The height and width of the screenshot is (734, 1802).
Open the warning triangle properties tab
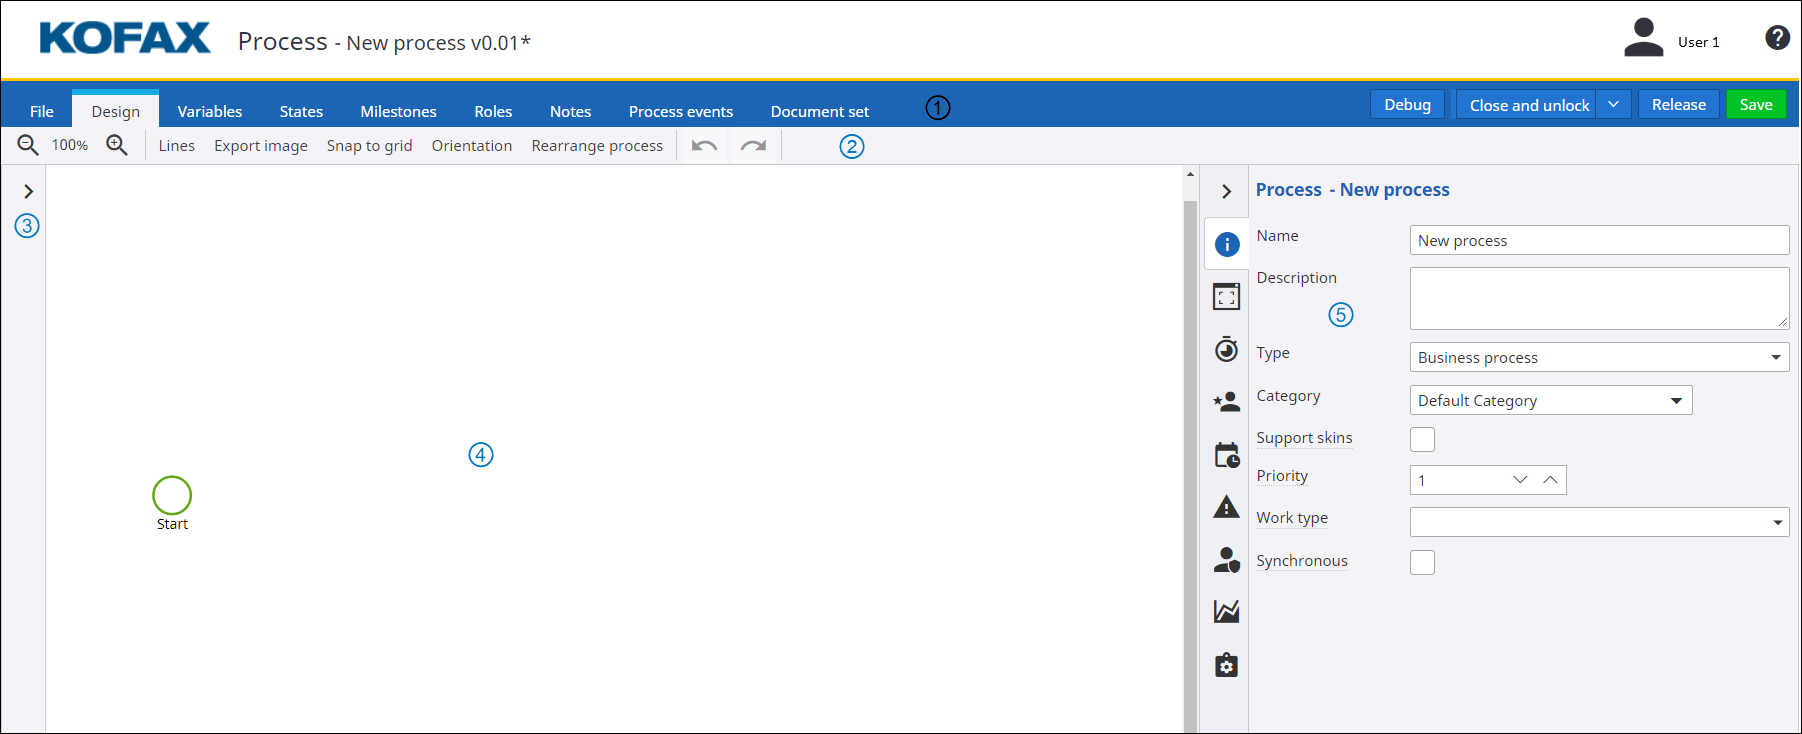click(x=1226, y=507)
